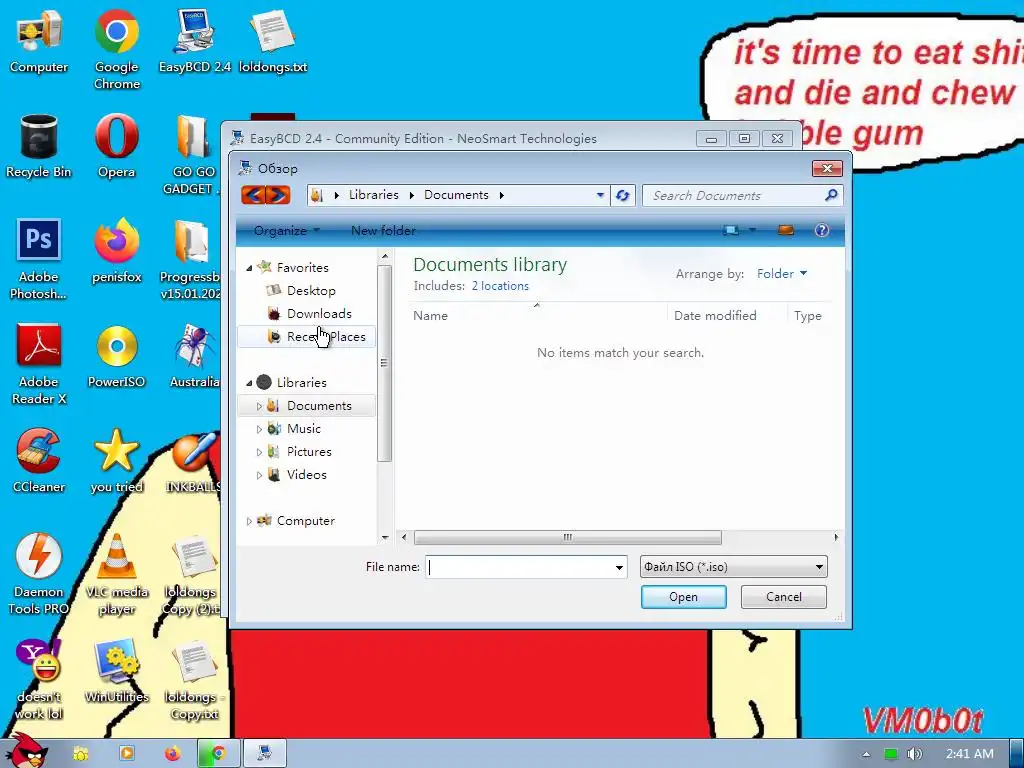Viewport: 1024px width, 768px height.
Task: Open the file type 'Файл ISO (*.iso)' dropdown
Action: (x=733, y=567)
